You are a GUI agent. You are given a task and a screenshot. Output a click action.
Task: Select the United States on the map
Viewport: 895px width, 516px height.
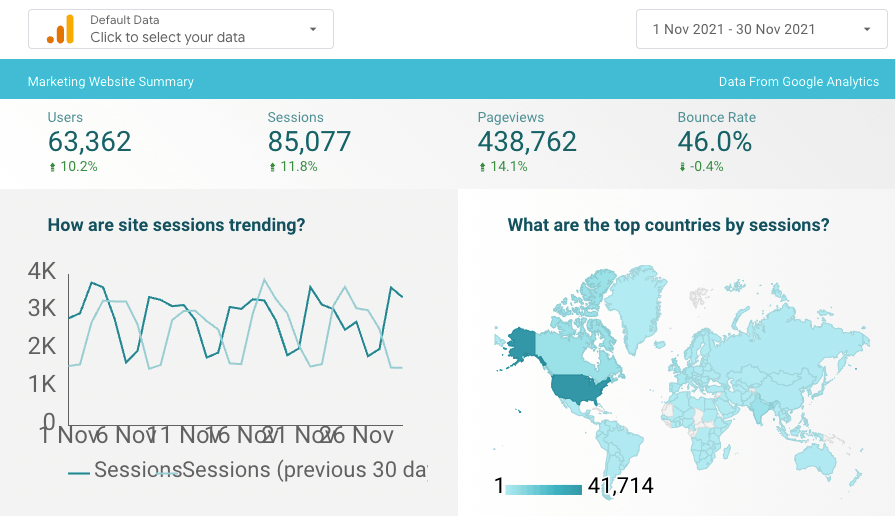[x=578, y=389]
